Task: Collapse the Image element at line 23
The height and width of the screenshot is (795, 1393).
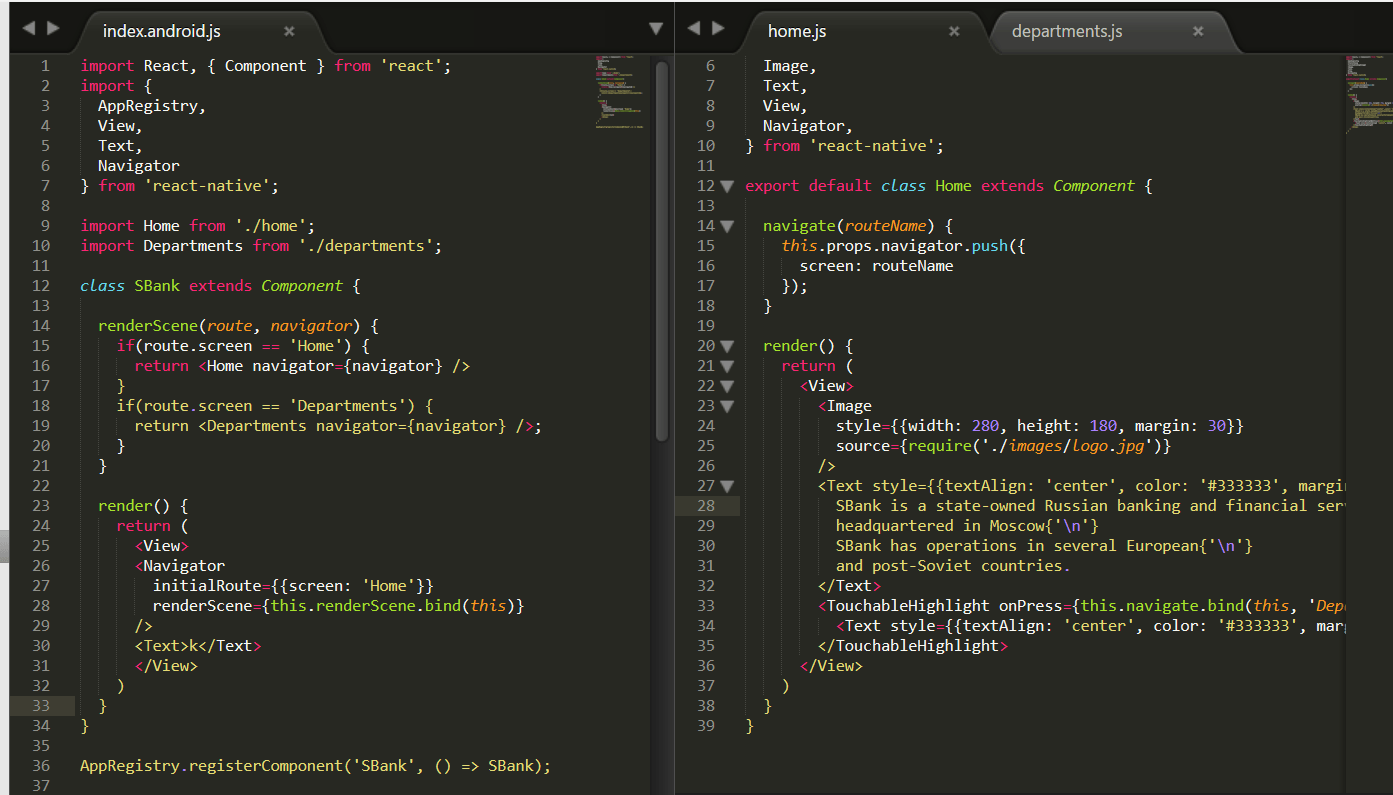Action: pos(727,406)
